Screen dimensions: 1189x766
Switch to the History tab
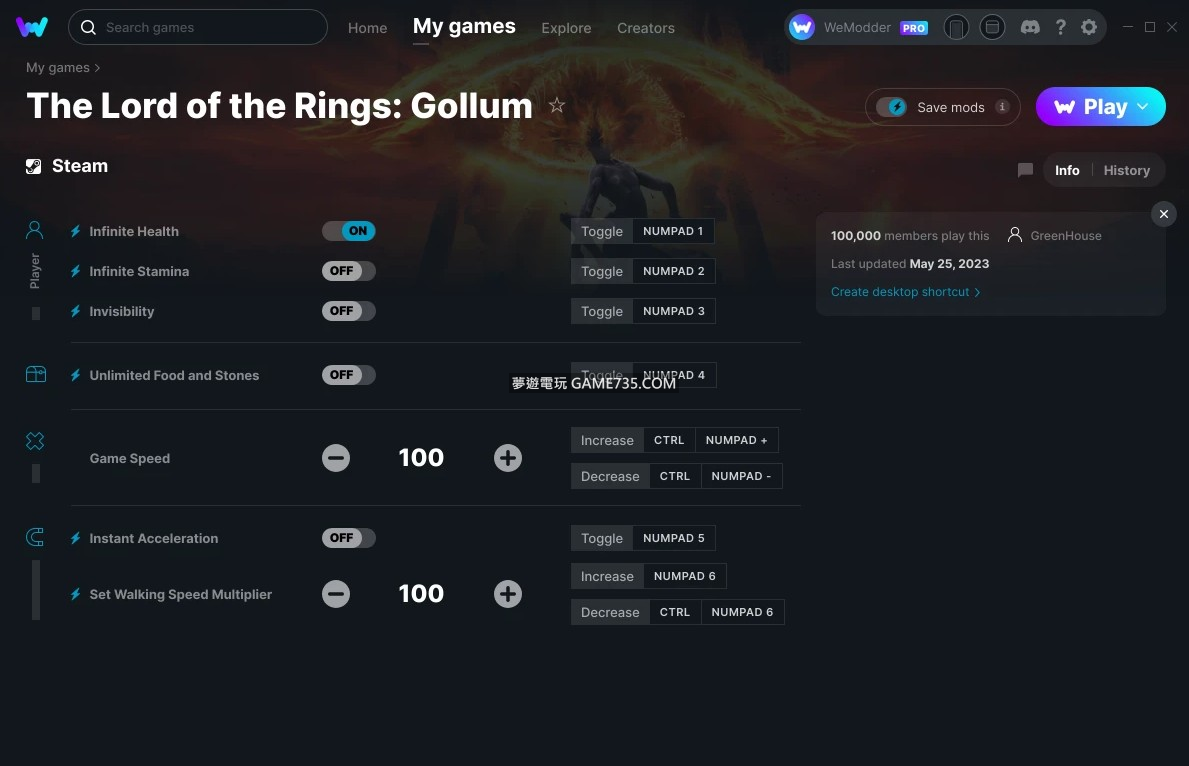(1126, 170)
